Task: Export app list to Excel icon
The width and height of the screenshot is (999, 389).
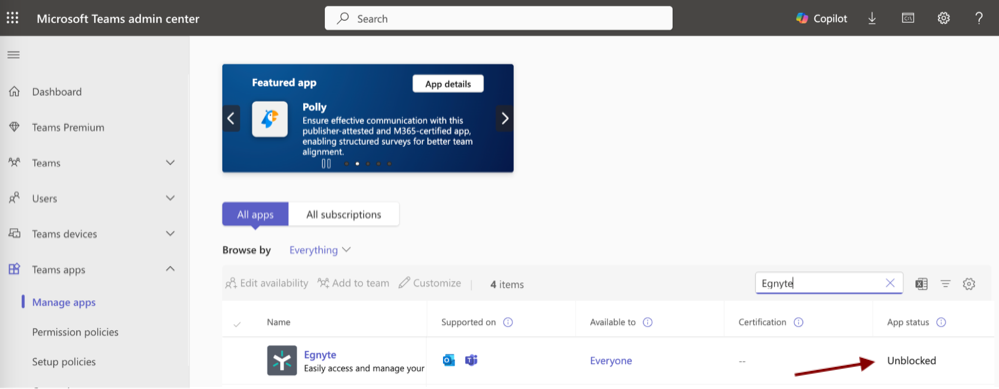Action: pos(921,284)
